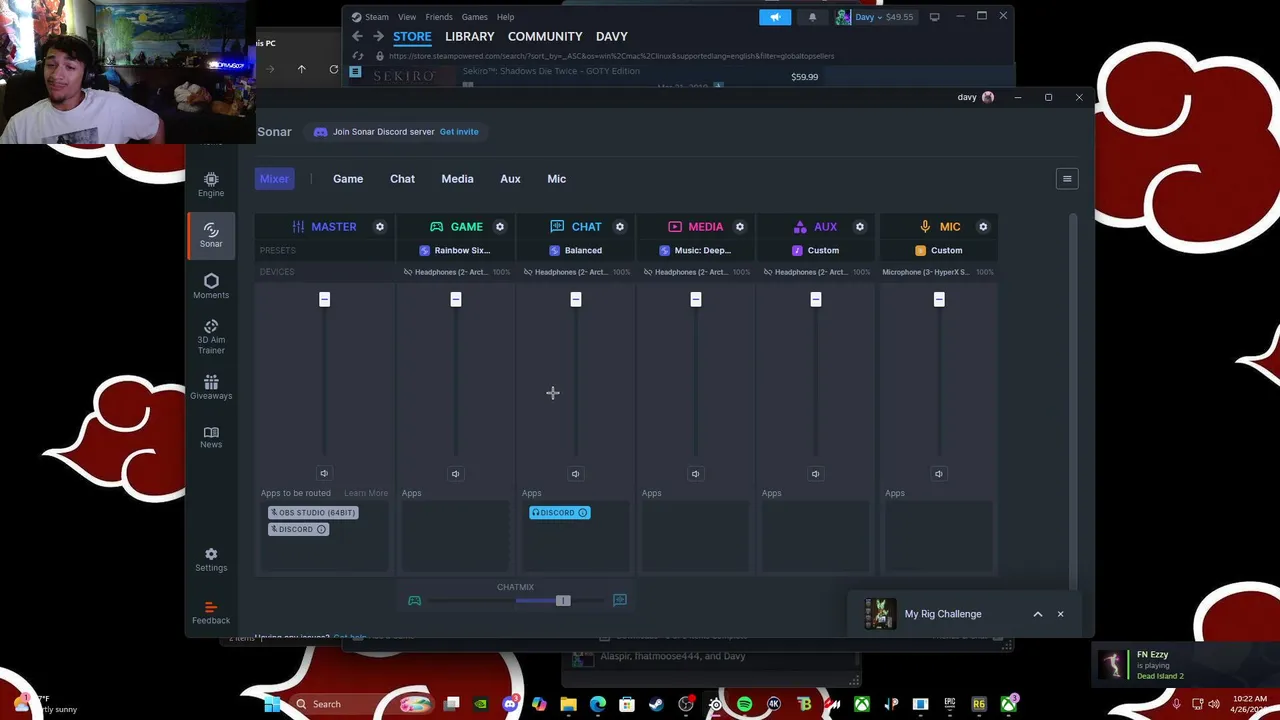The width and height of the screenshot is (1280, 720).
Task: Open AUX preset dropdown Custom
Action: [x=815, y=251]
